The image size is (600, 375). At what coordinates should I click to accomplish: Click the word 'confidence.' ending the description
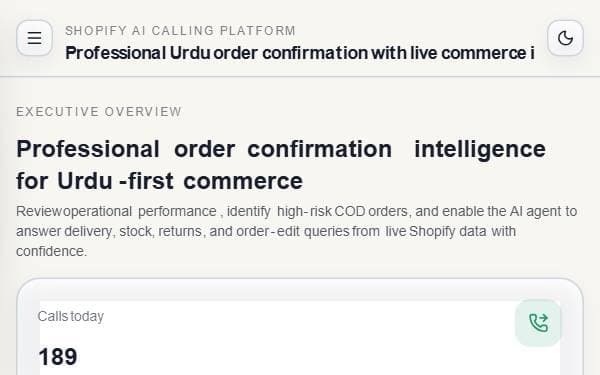52,251
